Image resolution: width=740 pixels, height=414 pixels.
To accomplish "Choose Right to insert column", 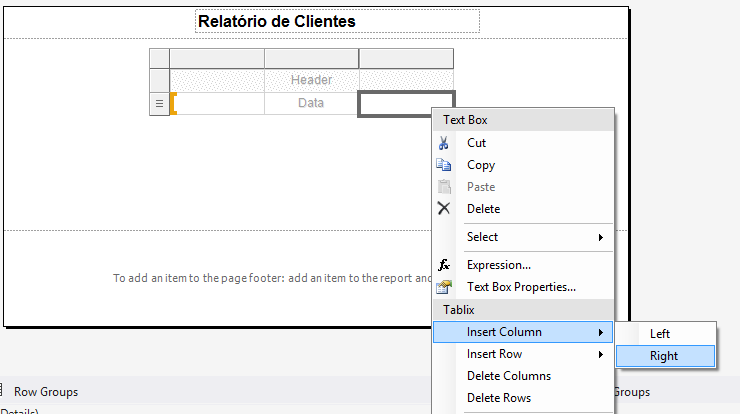I will [664, 356].
